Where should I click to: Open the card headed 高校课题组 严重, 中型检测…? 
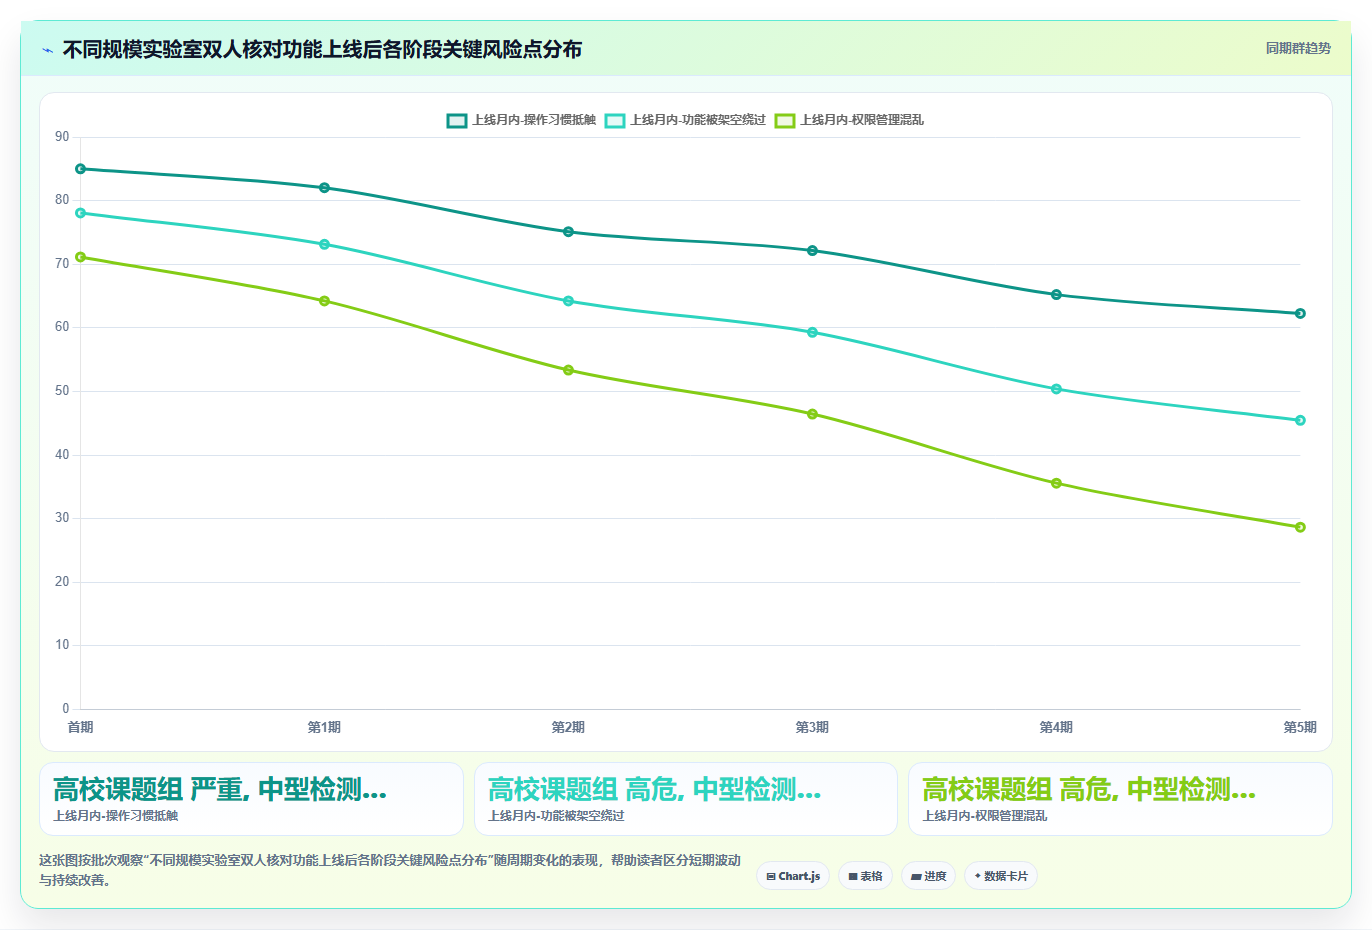tap(251, 799)
